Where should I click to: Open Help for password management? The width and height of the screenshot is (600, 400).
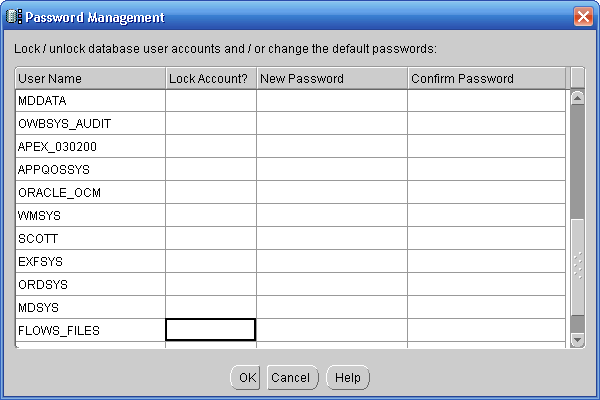(x=348, y=378)
